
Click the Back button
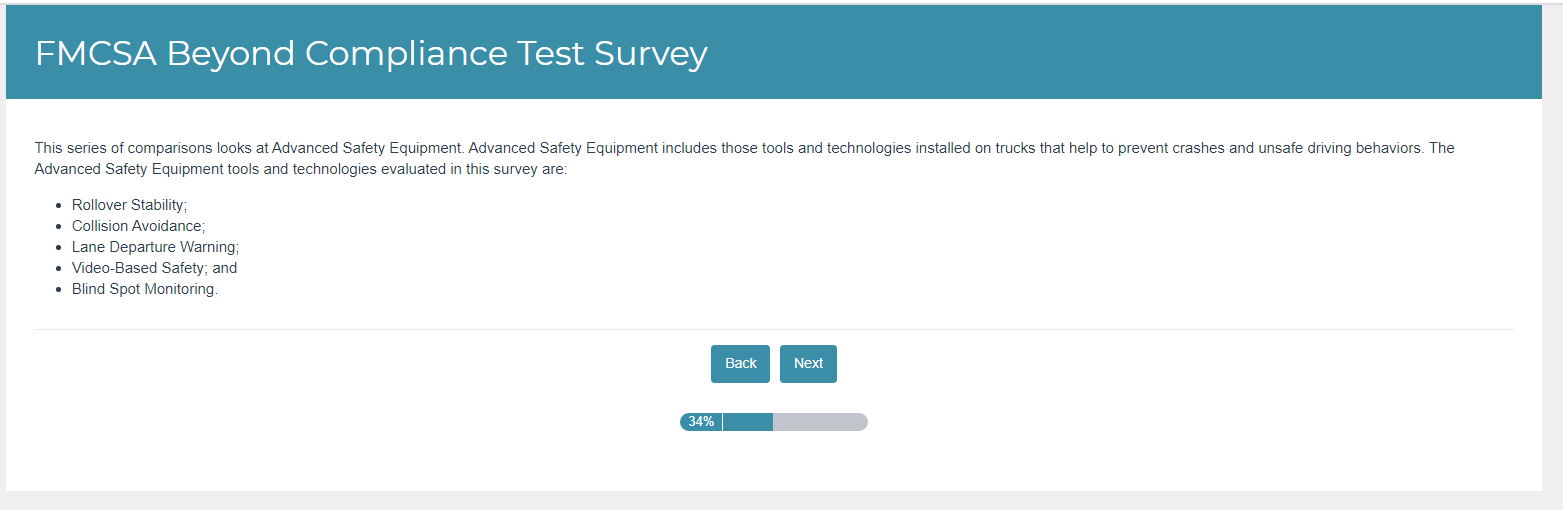point(740,364)
